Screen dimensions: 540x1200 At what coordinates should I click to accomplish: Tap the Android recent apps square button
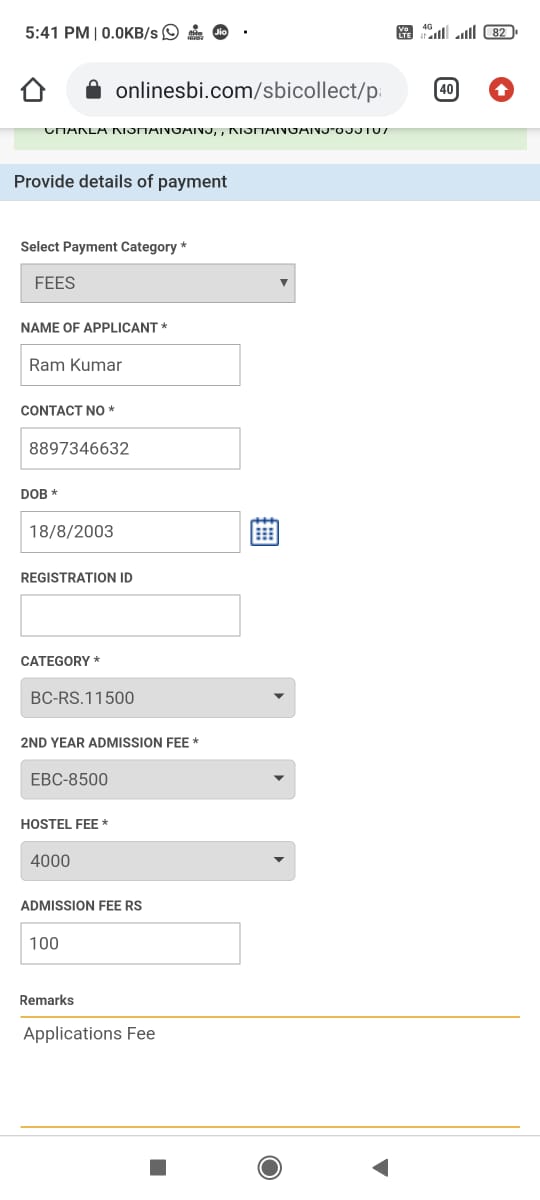coord(157,1167)
